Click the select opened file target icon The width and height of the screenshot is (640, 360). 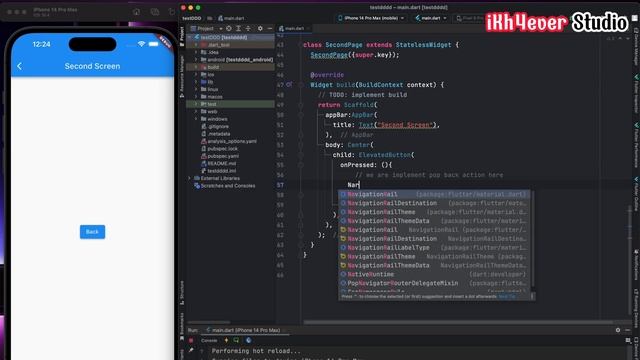[229, 29]
